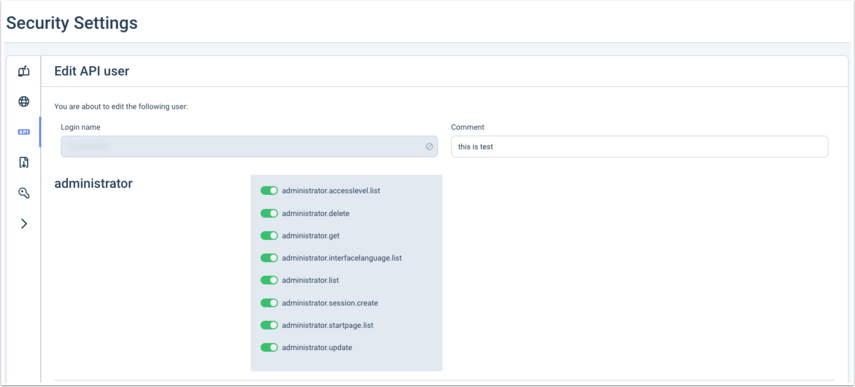Switch off administrator.interfacelanguage.list
855x387 pixels.
pyautogui.click(x=269, y=258)
